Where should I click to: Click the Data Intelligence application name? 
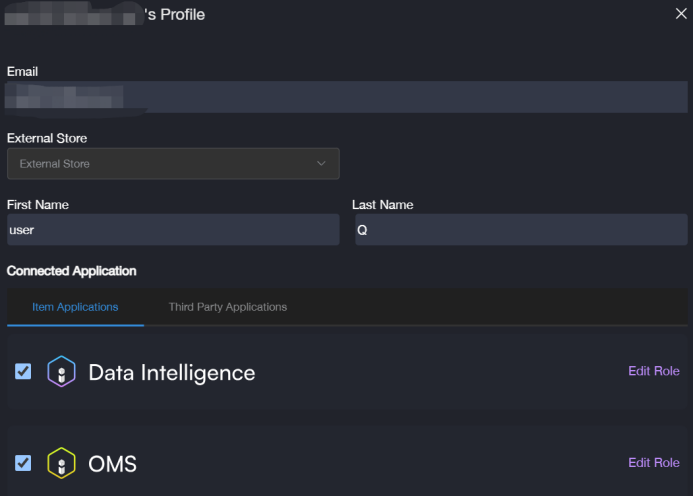172,373
